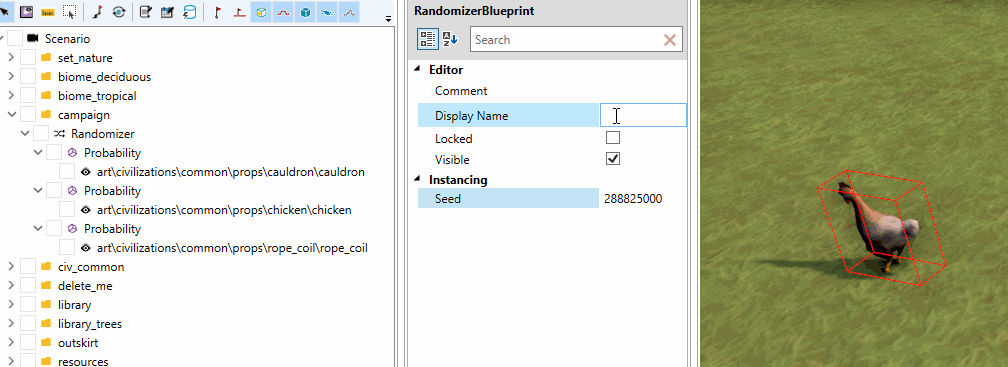The width and height of the screenshot is (1008, 367).
Task: Select the Scenario root node
Action: pos(68,39)
